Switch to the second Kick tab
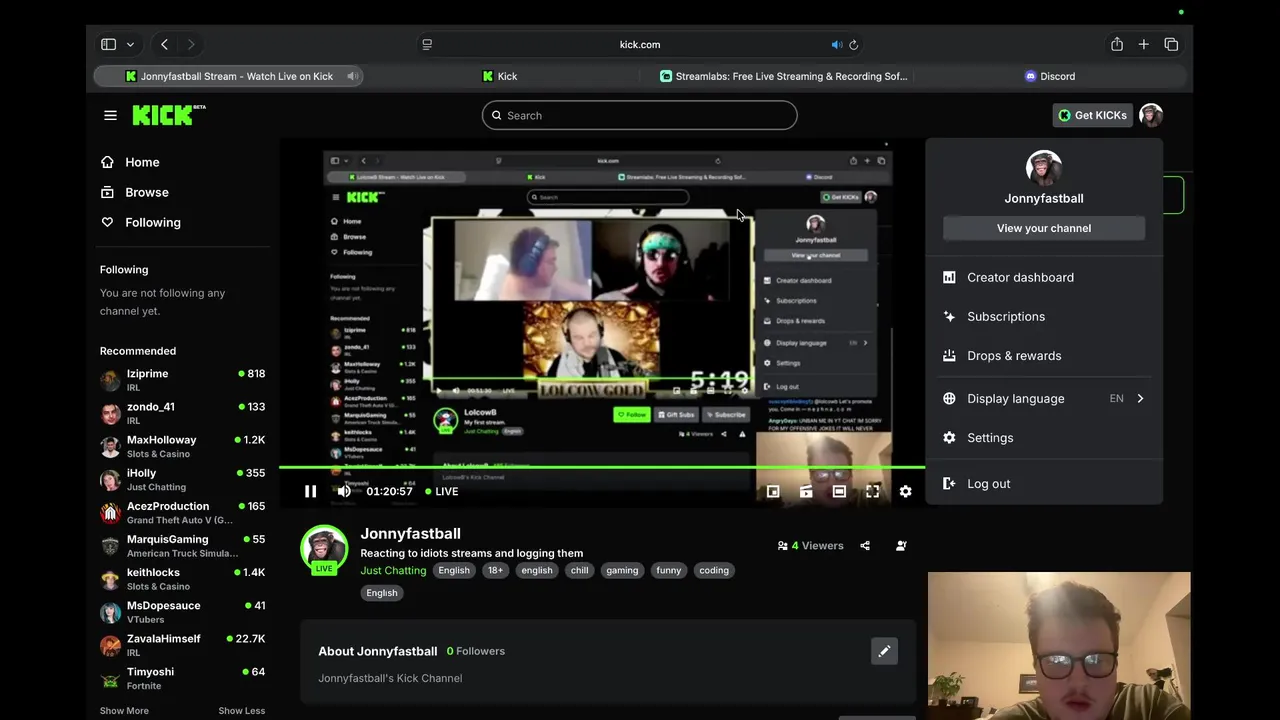This screenshot has height=720, width=1280. (500, 76)
